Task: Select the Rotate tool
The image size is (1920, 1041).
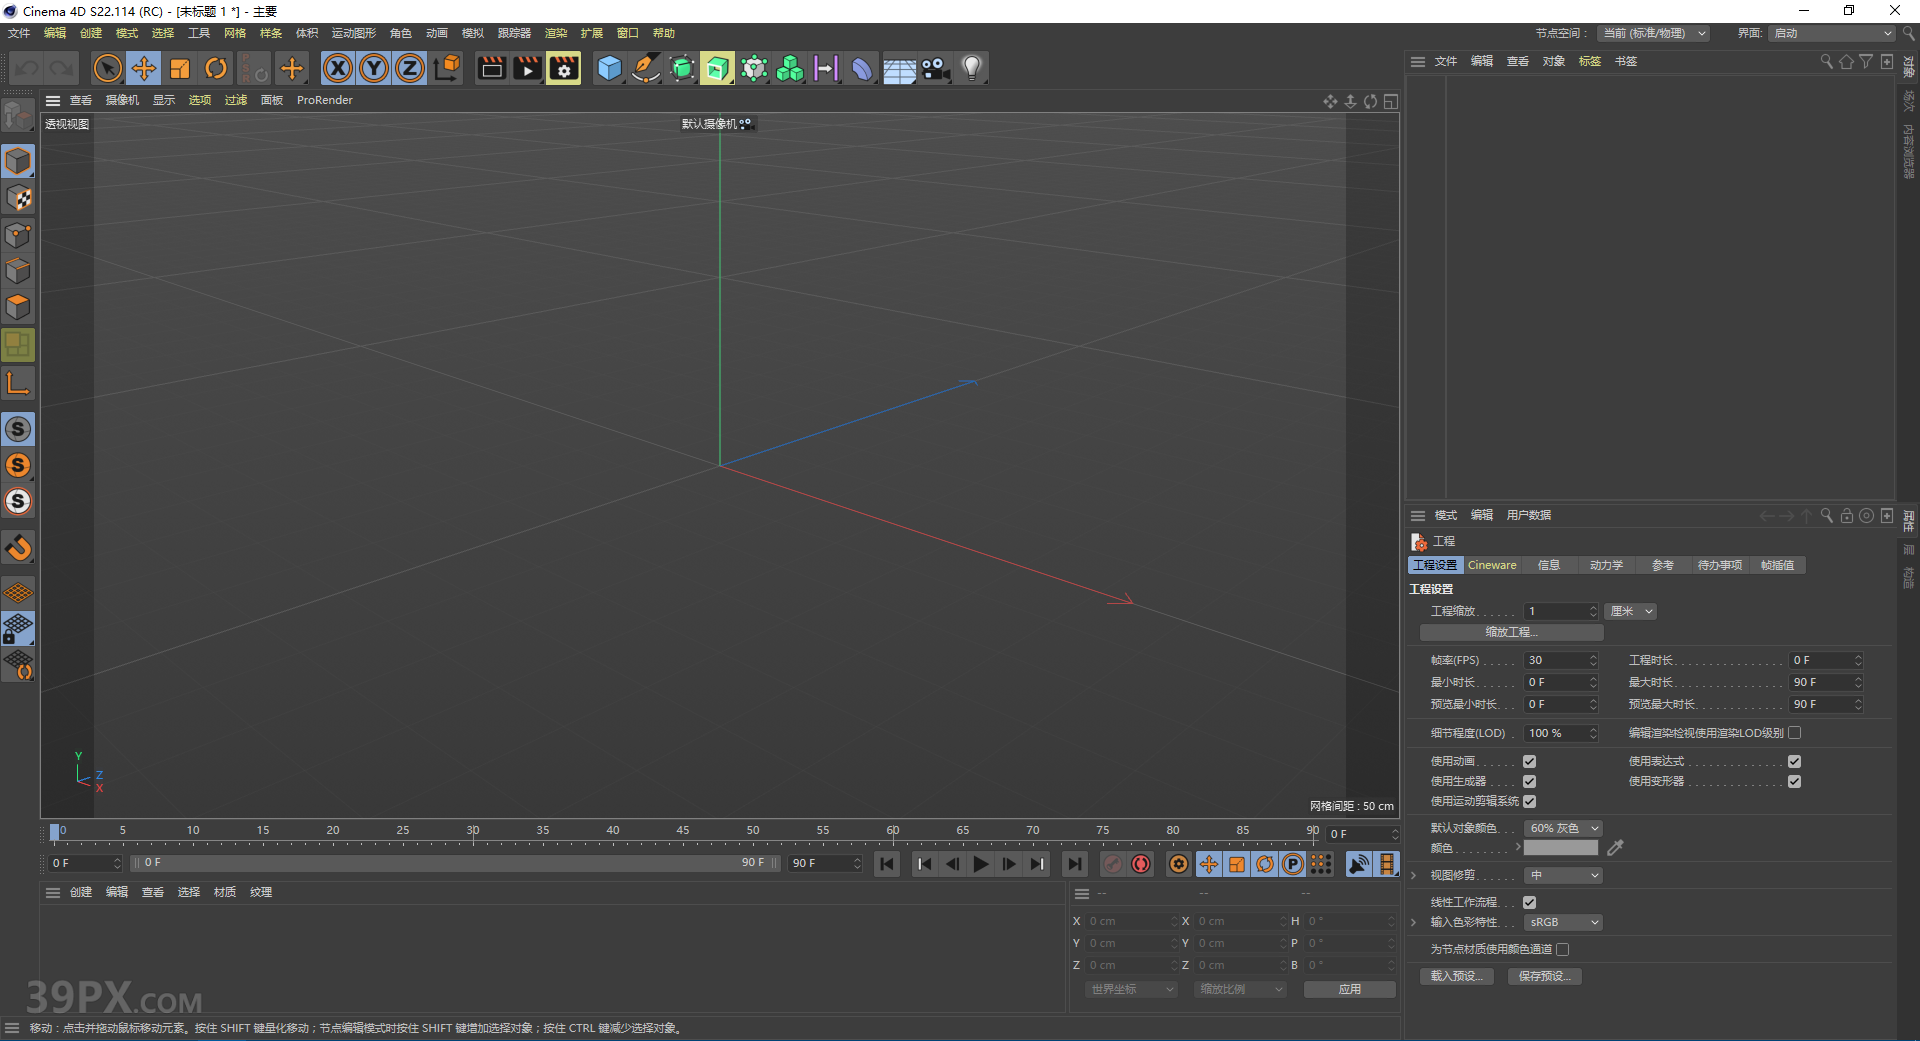Action: [216, 68]
